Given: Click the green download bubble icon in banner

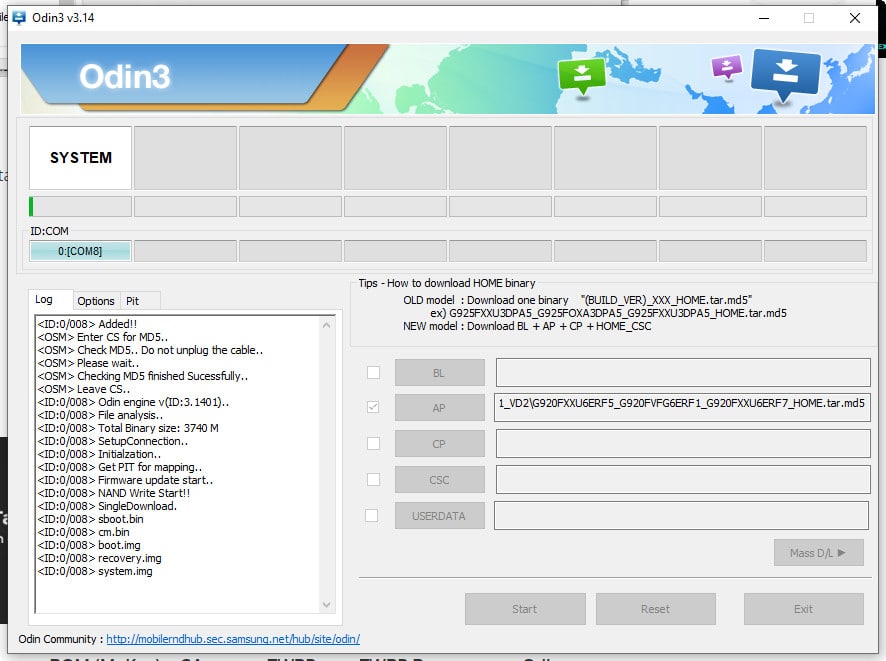Looking at the screenshot, I should click(x=581, y=76).
